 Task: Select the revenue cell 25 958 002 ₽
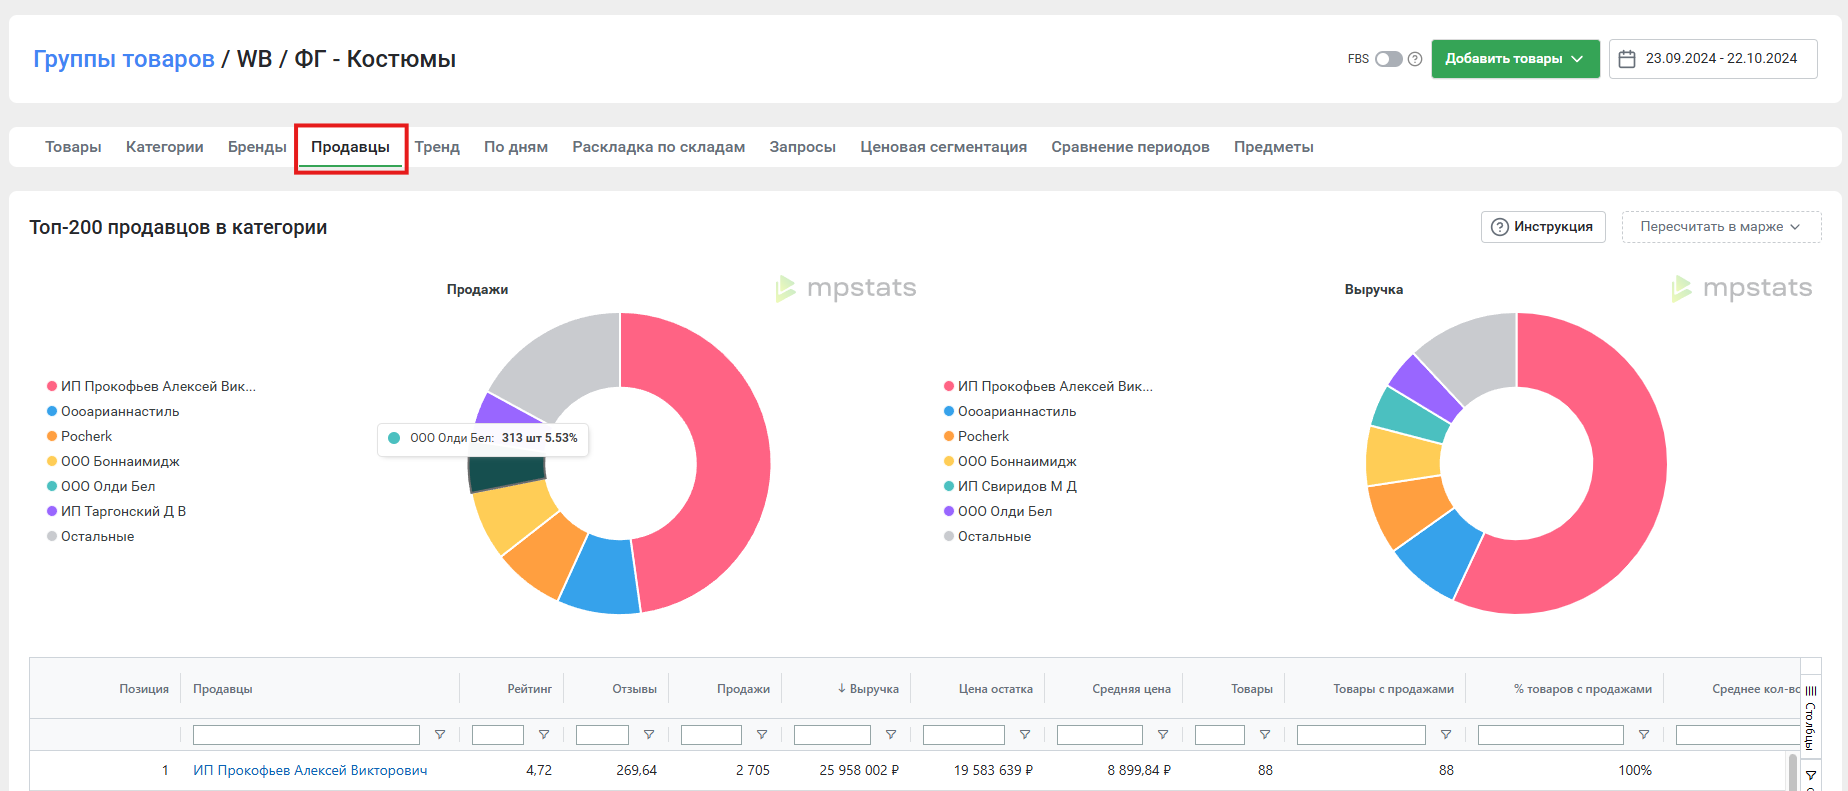pos(859,770)
